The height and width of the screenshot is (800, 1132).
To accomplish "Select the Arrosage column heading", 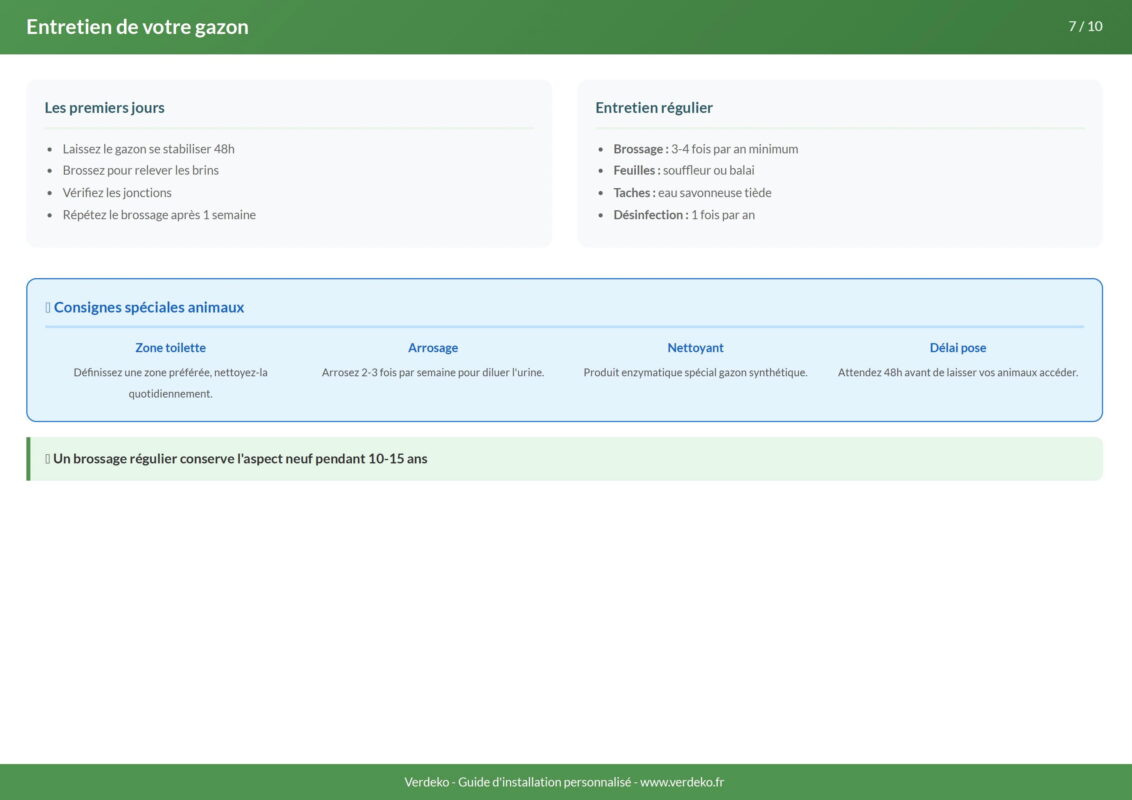I will point(433,348).
